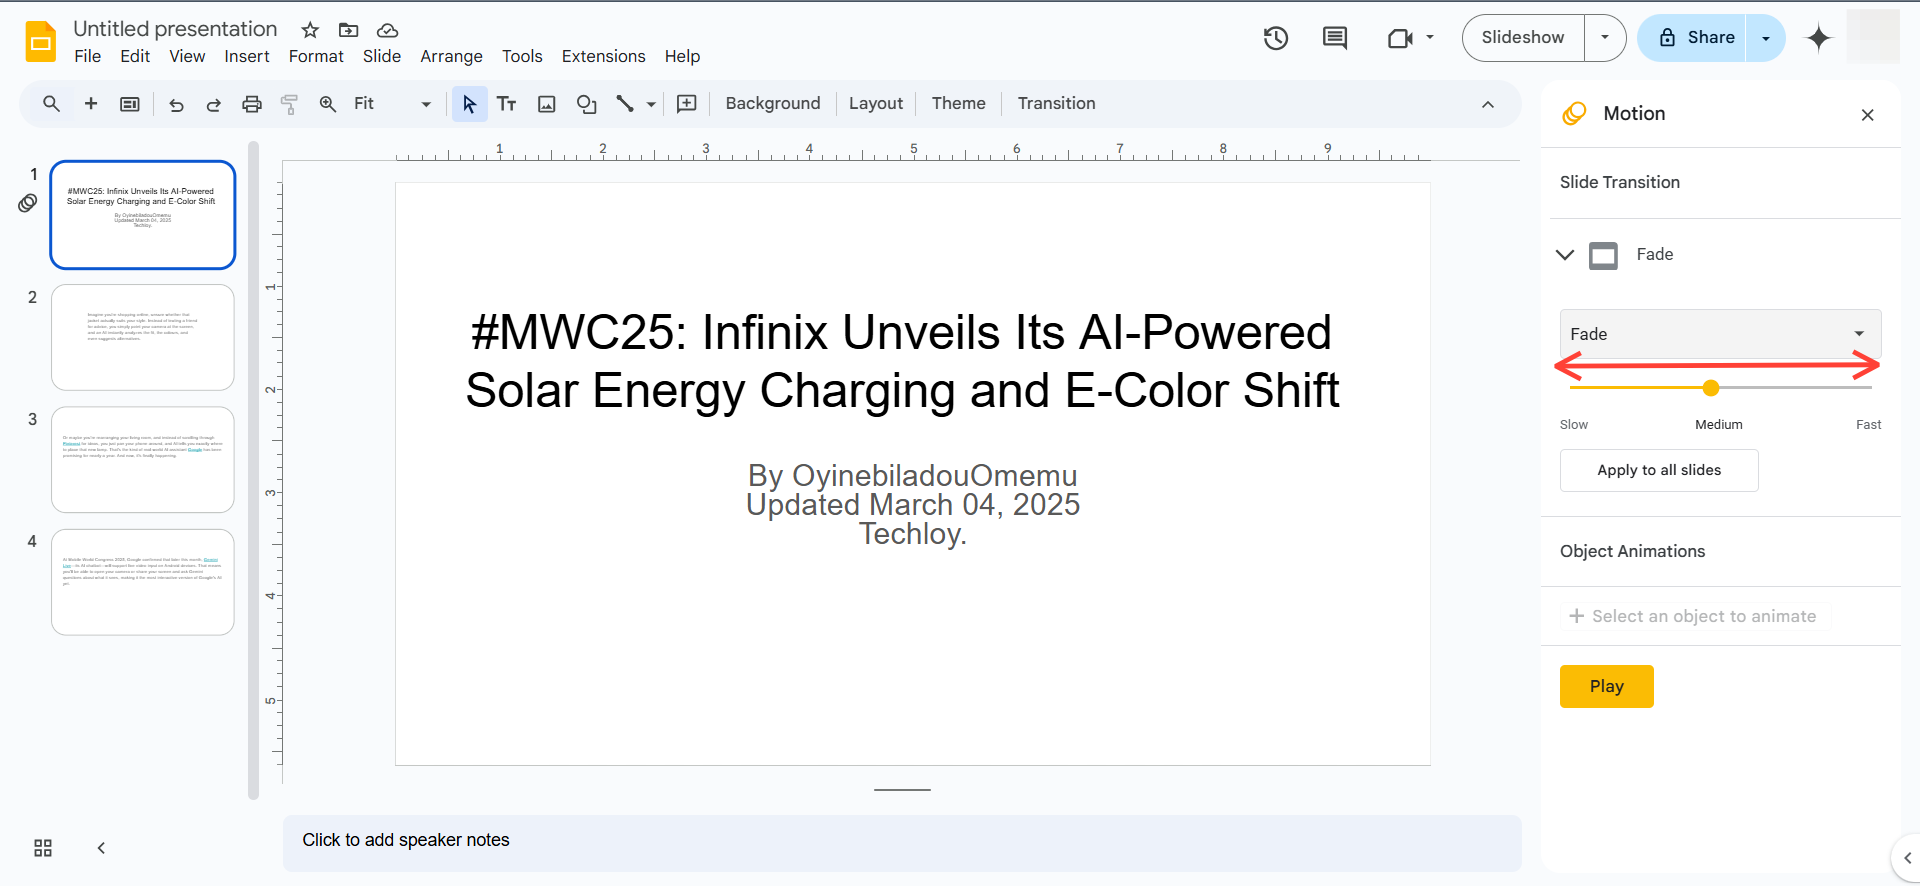The height and width of the screenshot is (886, 1920).
Task: Click the presentation title Untitled presentation
Action: [x=175, y=29]
